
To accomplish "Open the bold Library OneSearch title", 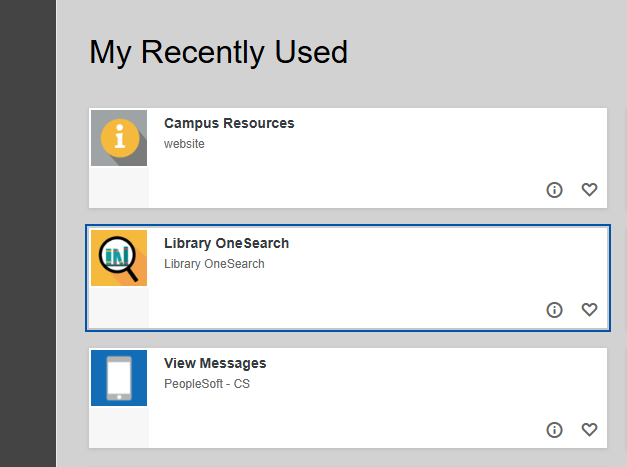I will pyautogui.click(x=226, y=244).
